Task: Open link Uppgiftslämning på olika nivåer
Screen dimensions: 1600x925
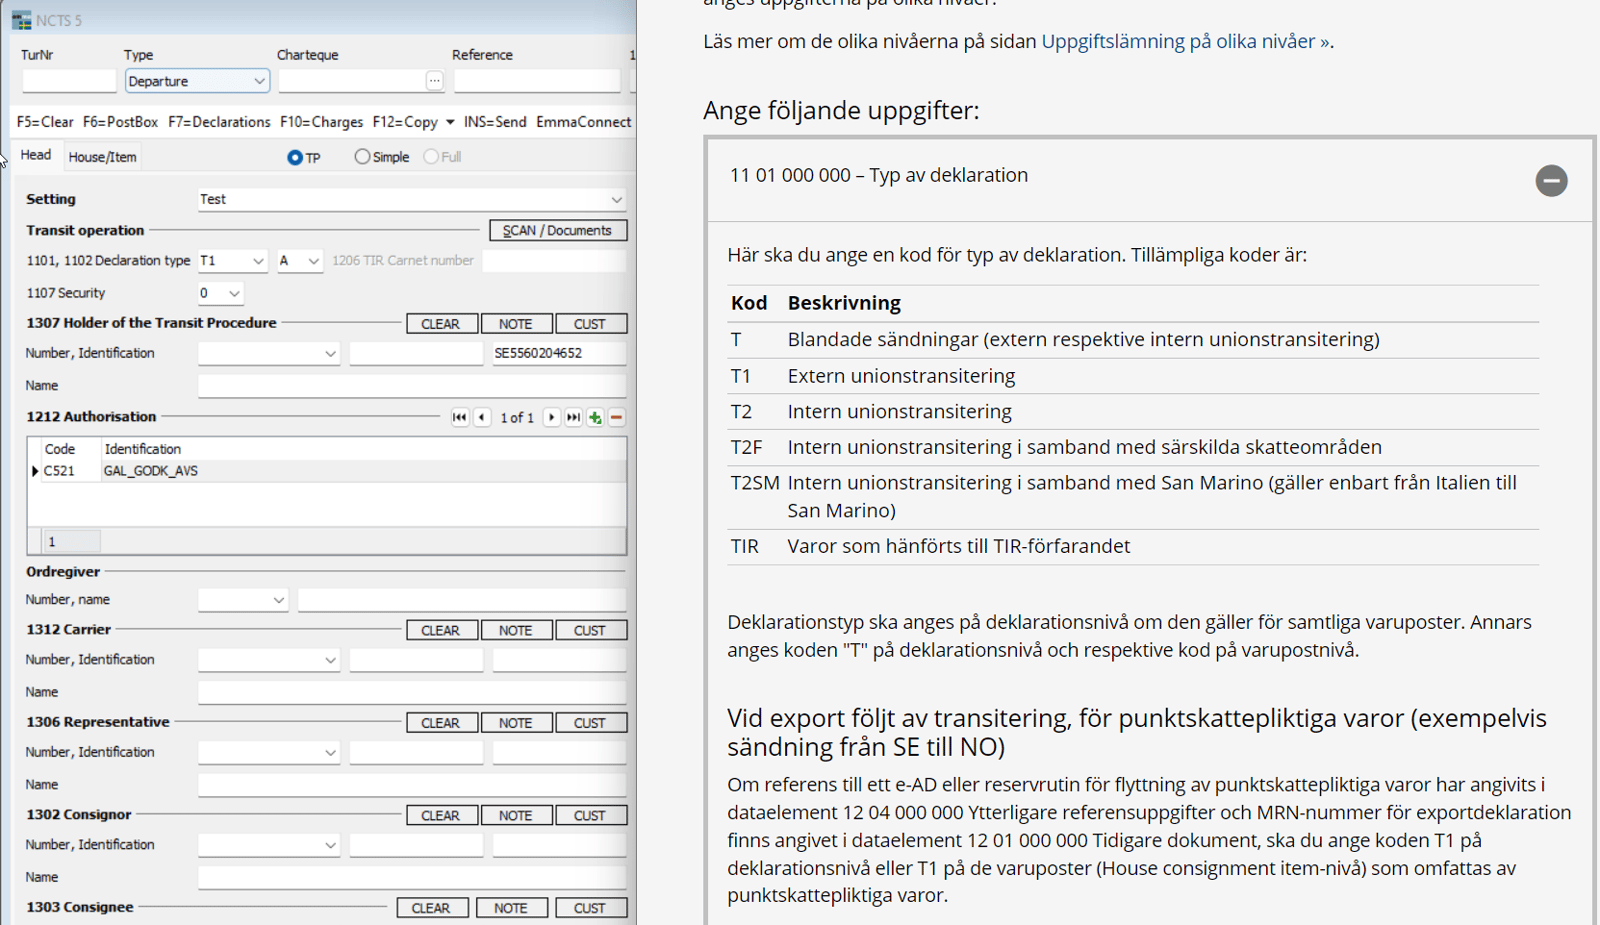Action: coord(1185,41)
